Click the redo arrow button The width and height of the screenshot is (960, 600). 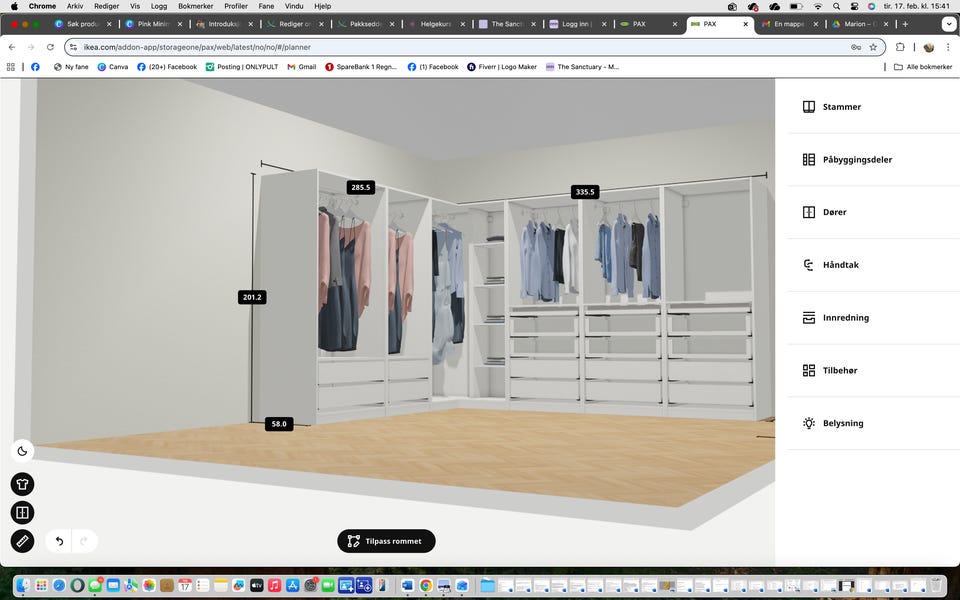coord(84,541)
